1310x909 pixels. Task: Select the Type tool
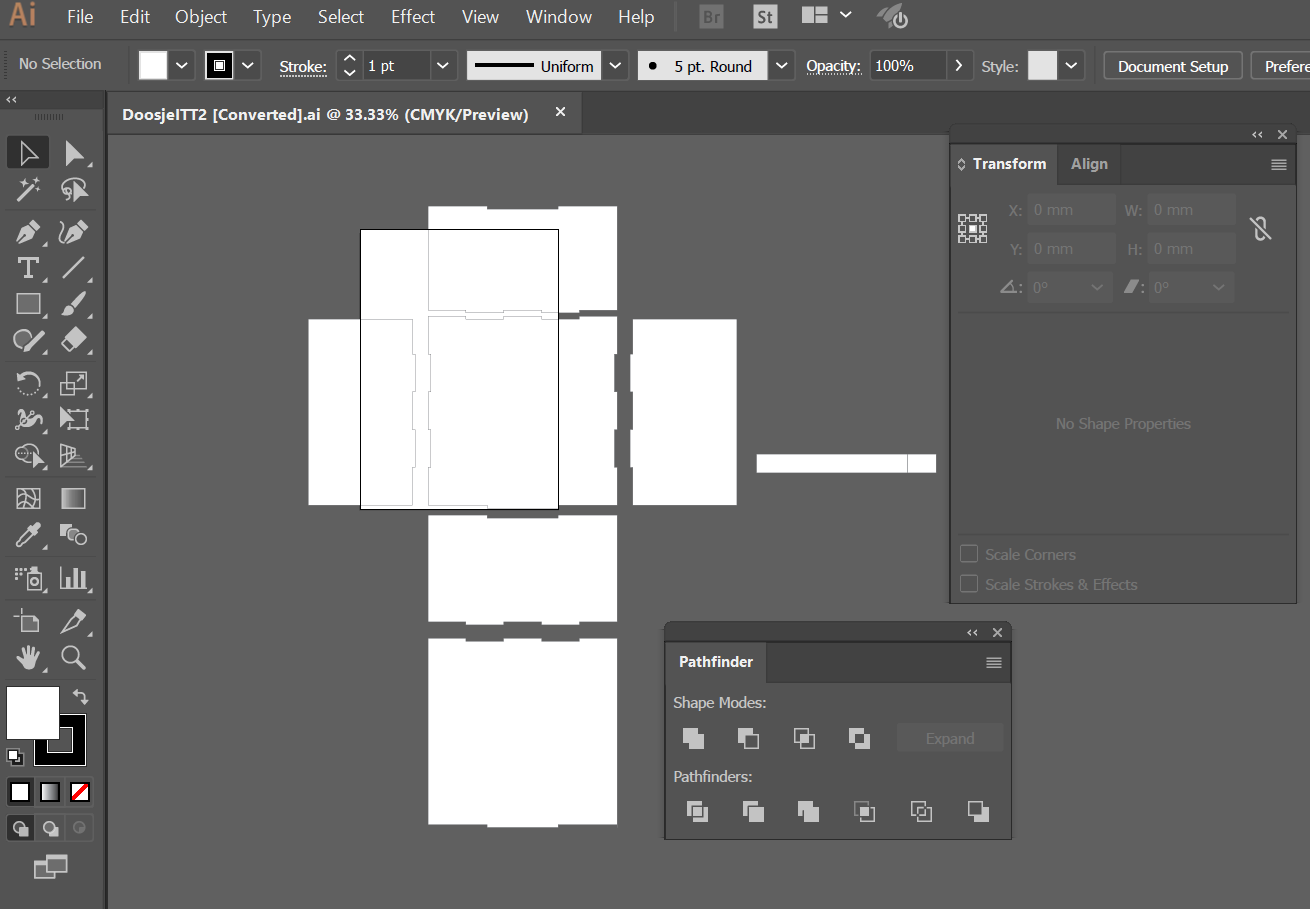[x=28, y=268]
